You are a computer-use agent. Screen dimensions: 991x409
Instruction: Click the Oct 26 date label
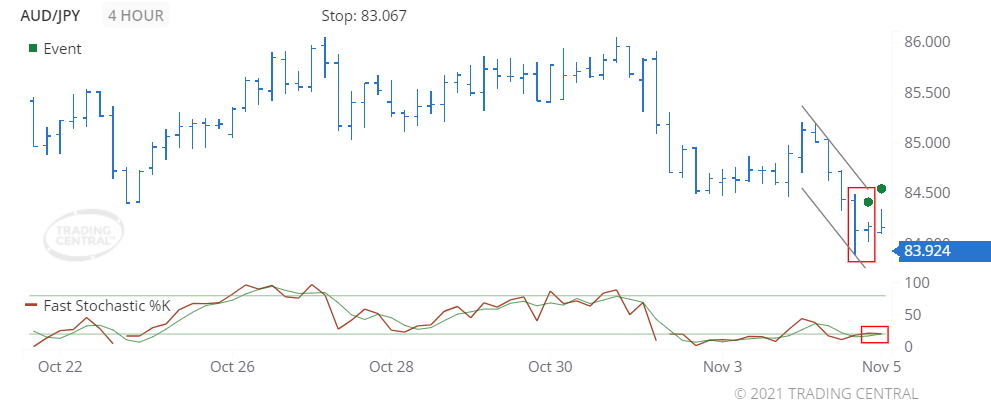pos(233,367)
